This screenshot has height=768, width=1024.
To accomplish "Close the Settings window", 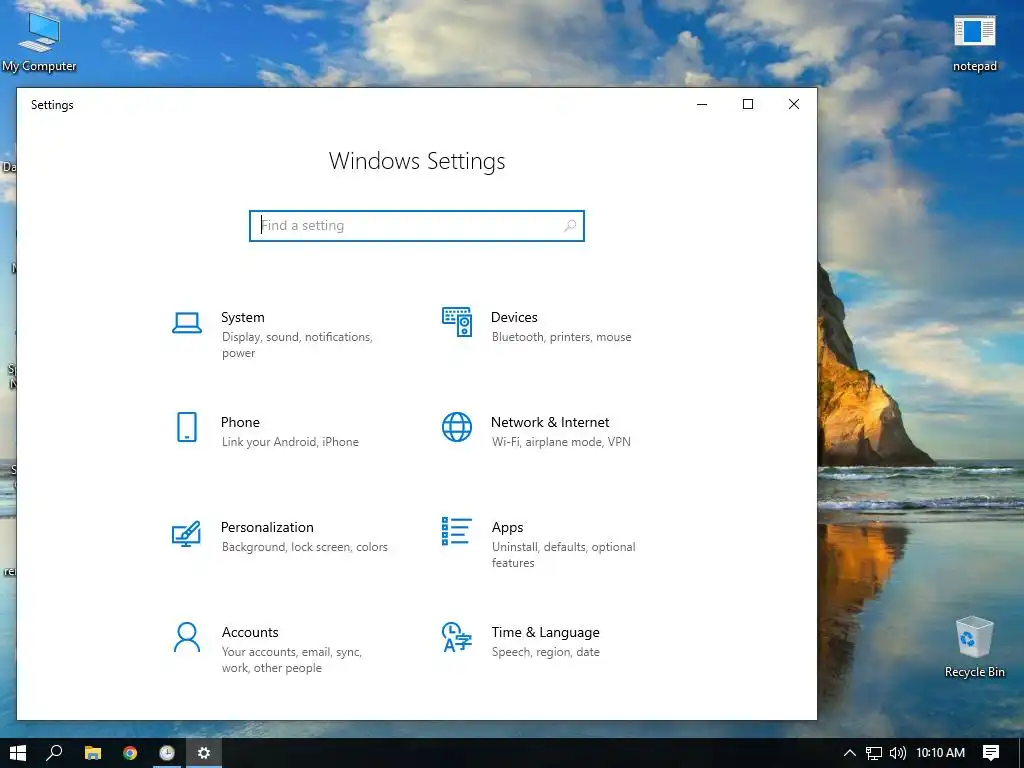I will 793,104.
